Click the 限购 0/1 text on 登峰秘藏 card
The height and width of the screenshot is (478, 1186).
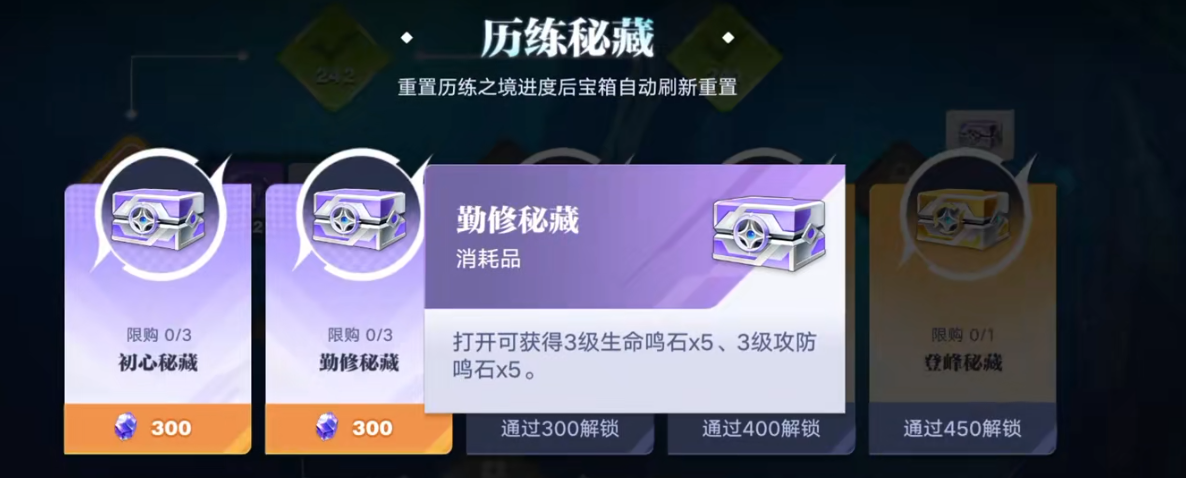pos(962,335)
